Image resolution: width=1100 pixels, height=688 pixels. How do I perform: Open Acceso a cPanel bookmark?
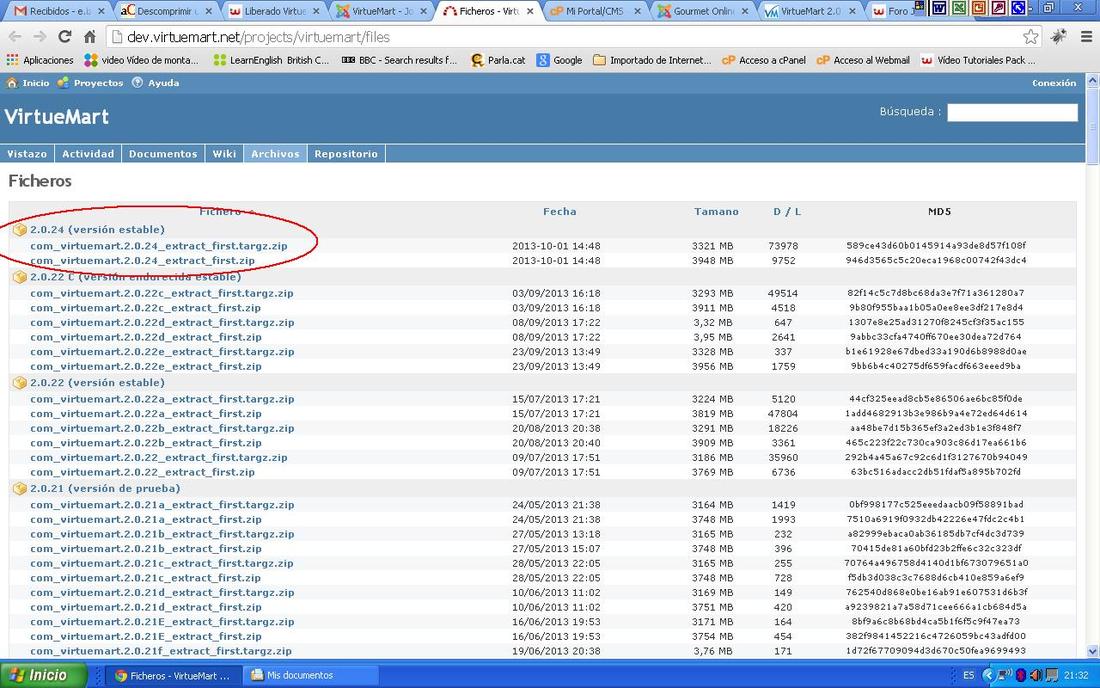(x=764, y=60)
